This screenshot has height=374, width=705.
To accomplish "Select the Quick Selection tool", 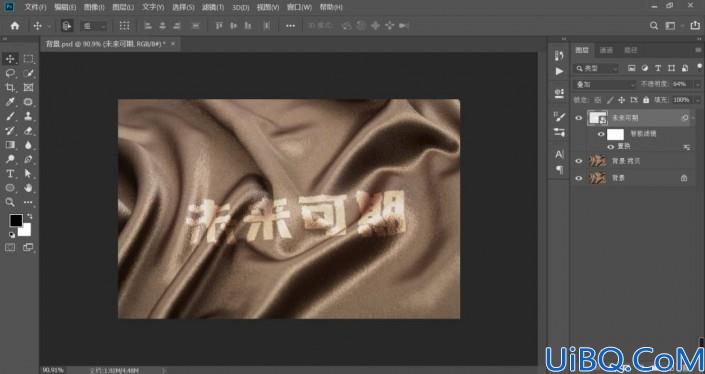I will [x=28, y=73].
